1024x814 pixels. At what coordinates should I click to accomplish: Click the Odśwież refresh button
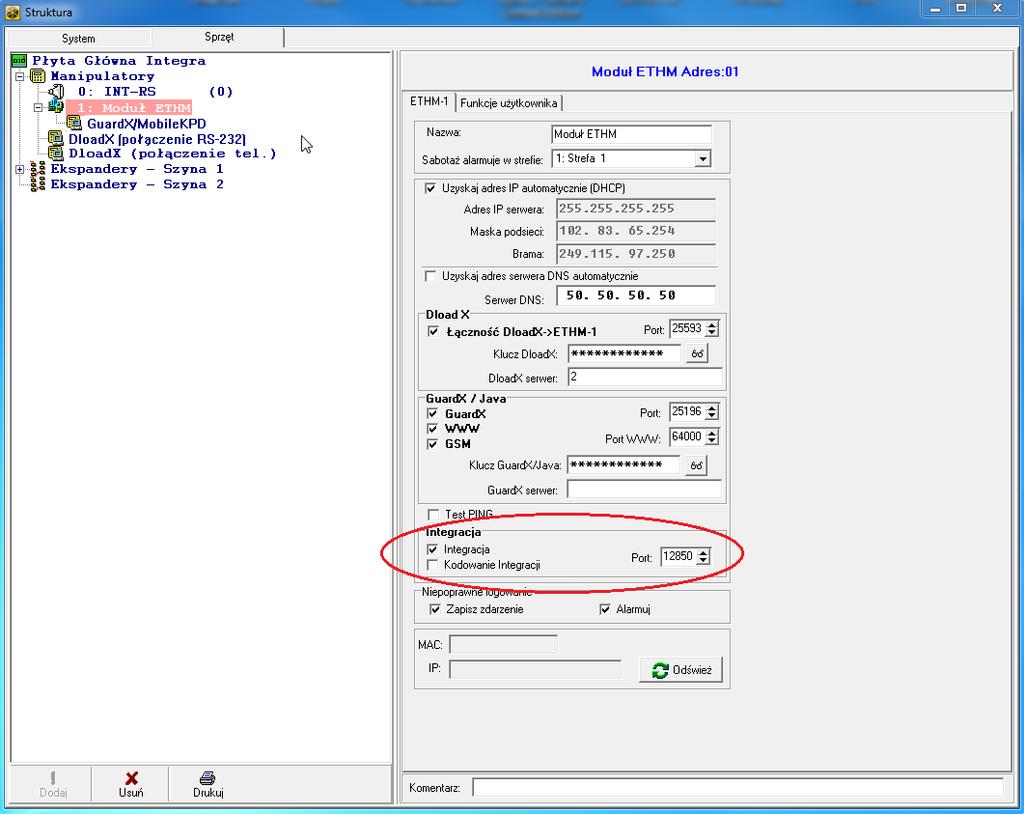[x=680, y=670]
